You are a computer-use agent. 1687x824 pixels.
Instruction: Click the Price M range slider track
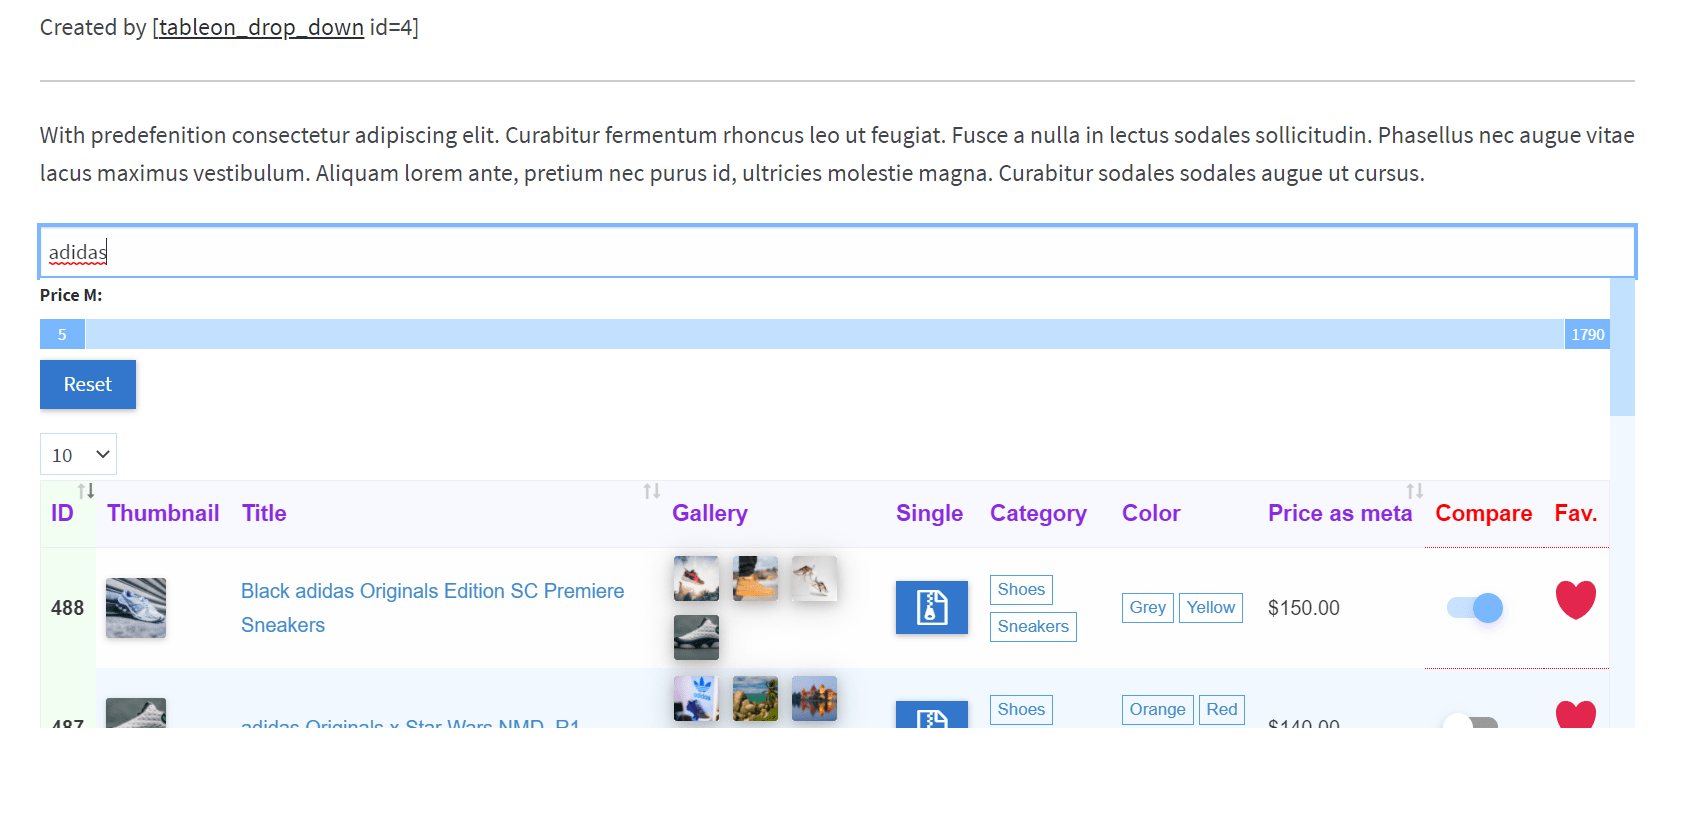coord(825,334)
